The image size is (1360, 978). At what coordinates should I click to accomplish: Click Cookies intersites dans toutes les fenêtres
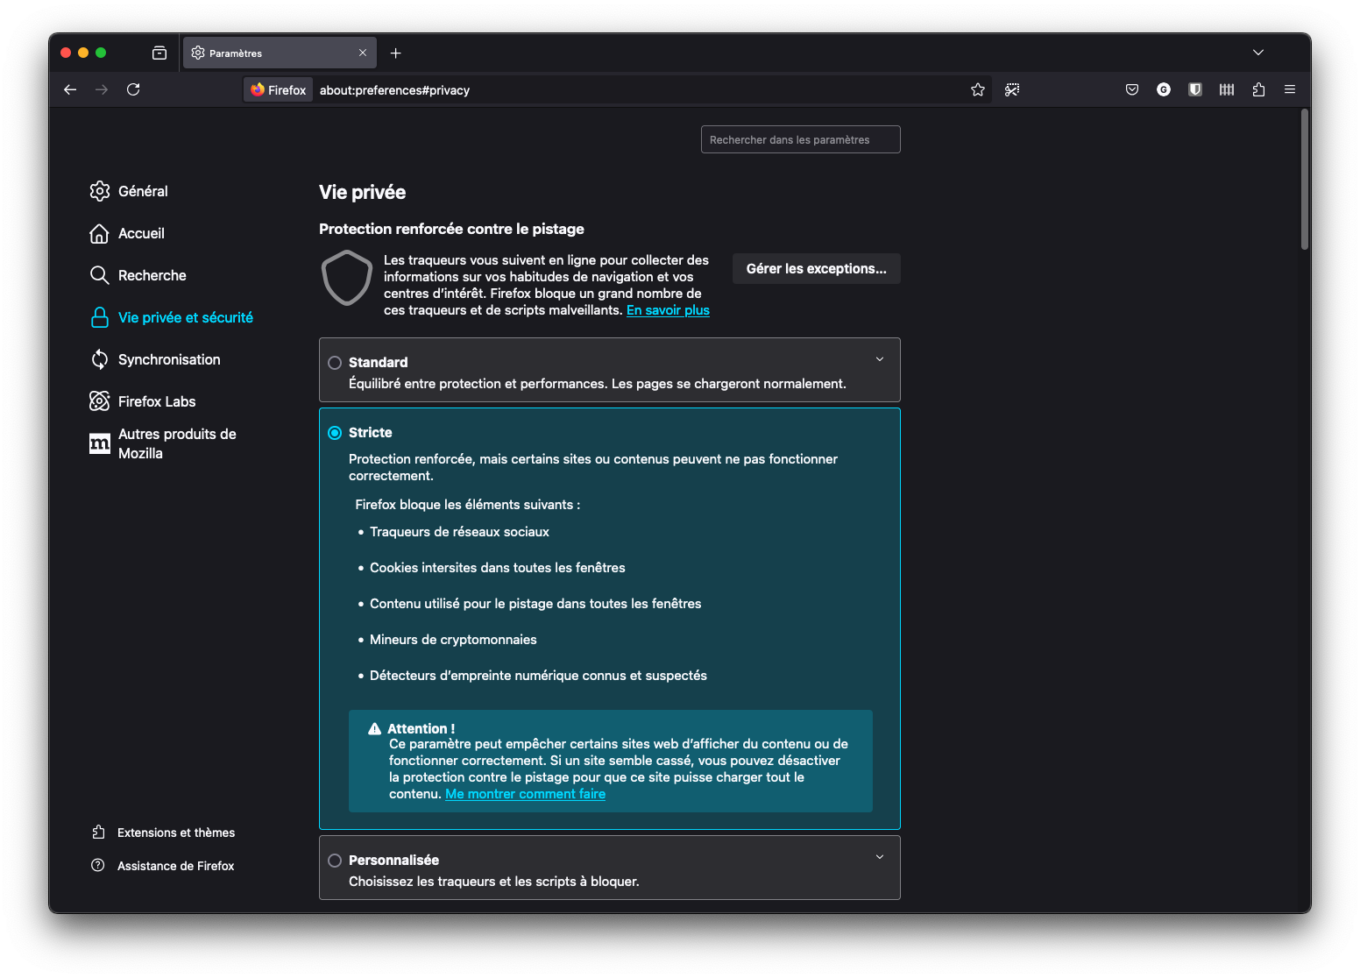click(497, 568)
